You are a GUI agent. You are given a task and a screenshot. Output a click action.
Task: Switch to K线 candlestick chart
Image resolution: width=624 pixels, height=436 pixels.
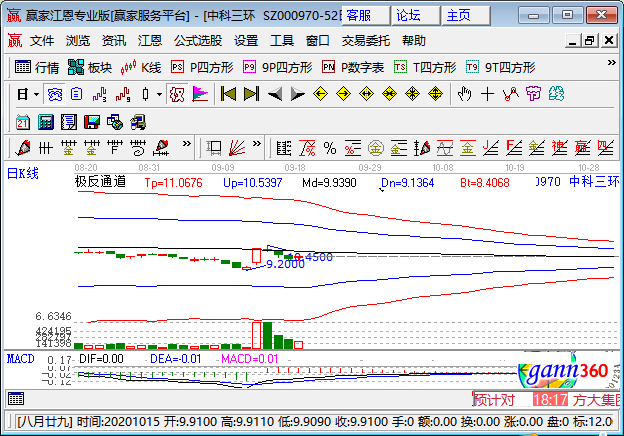140,67
